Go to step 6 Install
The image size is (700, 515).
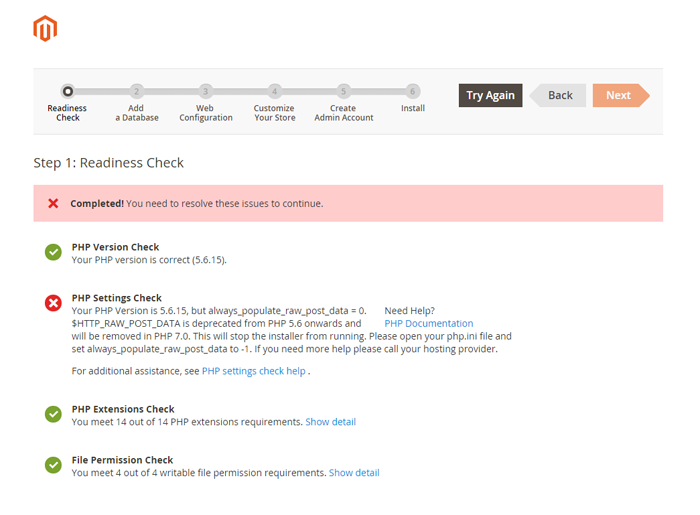click(412, 91)
